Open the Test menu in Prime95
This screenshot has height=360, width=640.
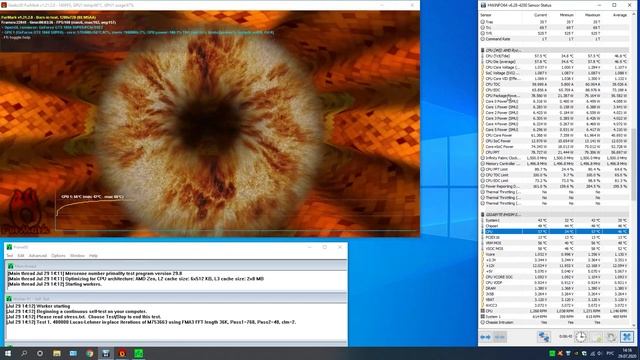10,256
